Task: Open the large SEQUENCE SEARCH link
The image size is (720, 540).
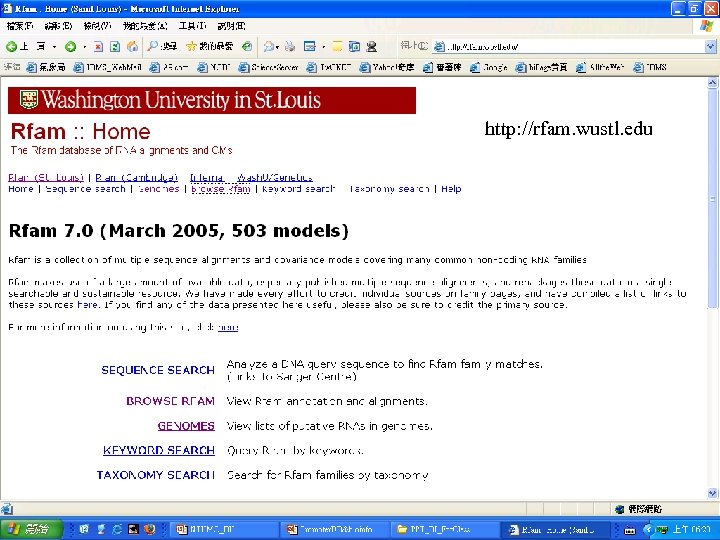Action: [x=158, y=370]
